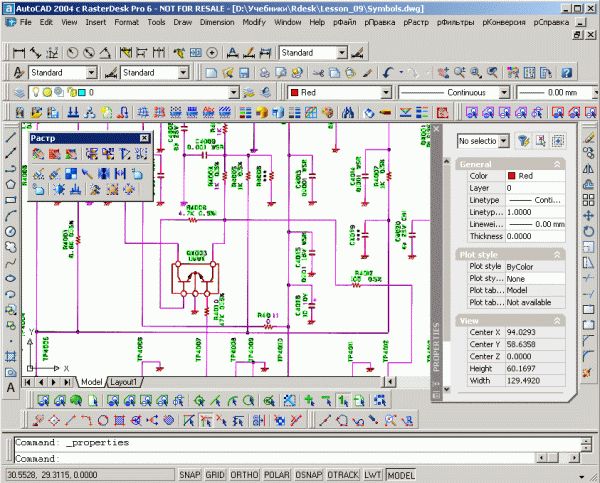The width and height of the screenshot is (600, 483).
Task: Click the Quick Select funnel icon
Action: pyautogui.click(x=523, y=141)
